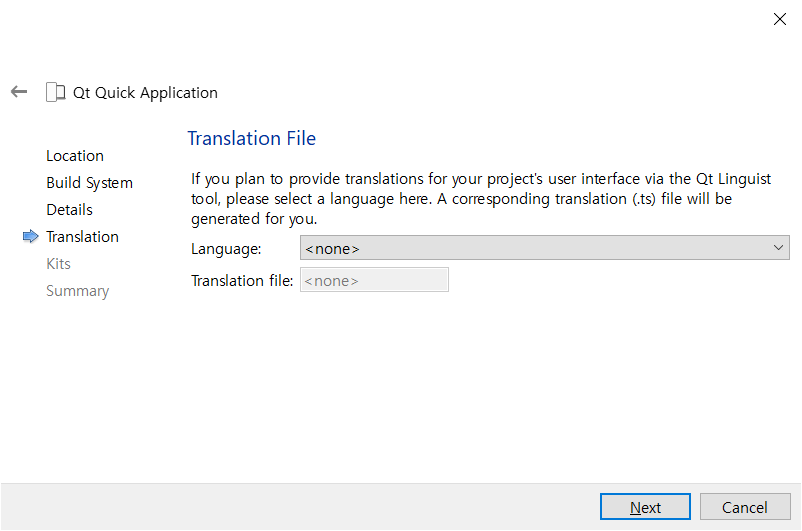Click the Qt Linguist description paragraph
This screenshot has width=802, height=531.
pyautogui.click(x=481, y=199)
